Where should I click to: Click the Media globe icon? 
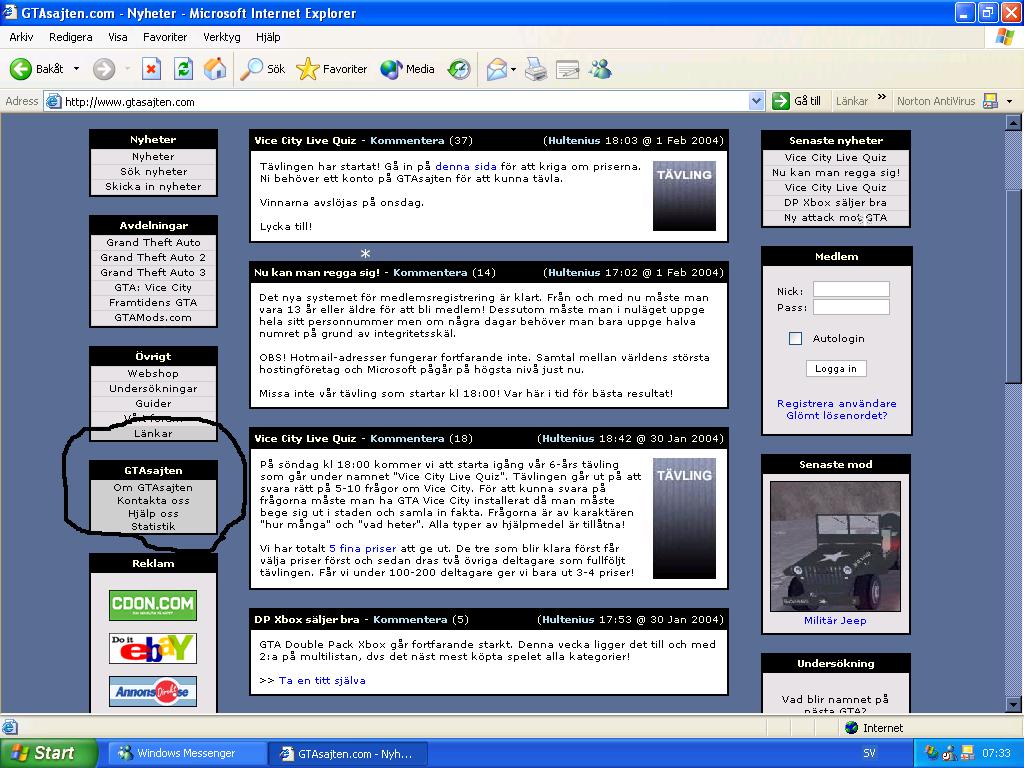point(391,69)
